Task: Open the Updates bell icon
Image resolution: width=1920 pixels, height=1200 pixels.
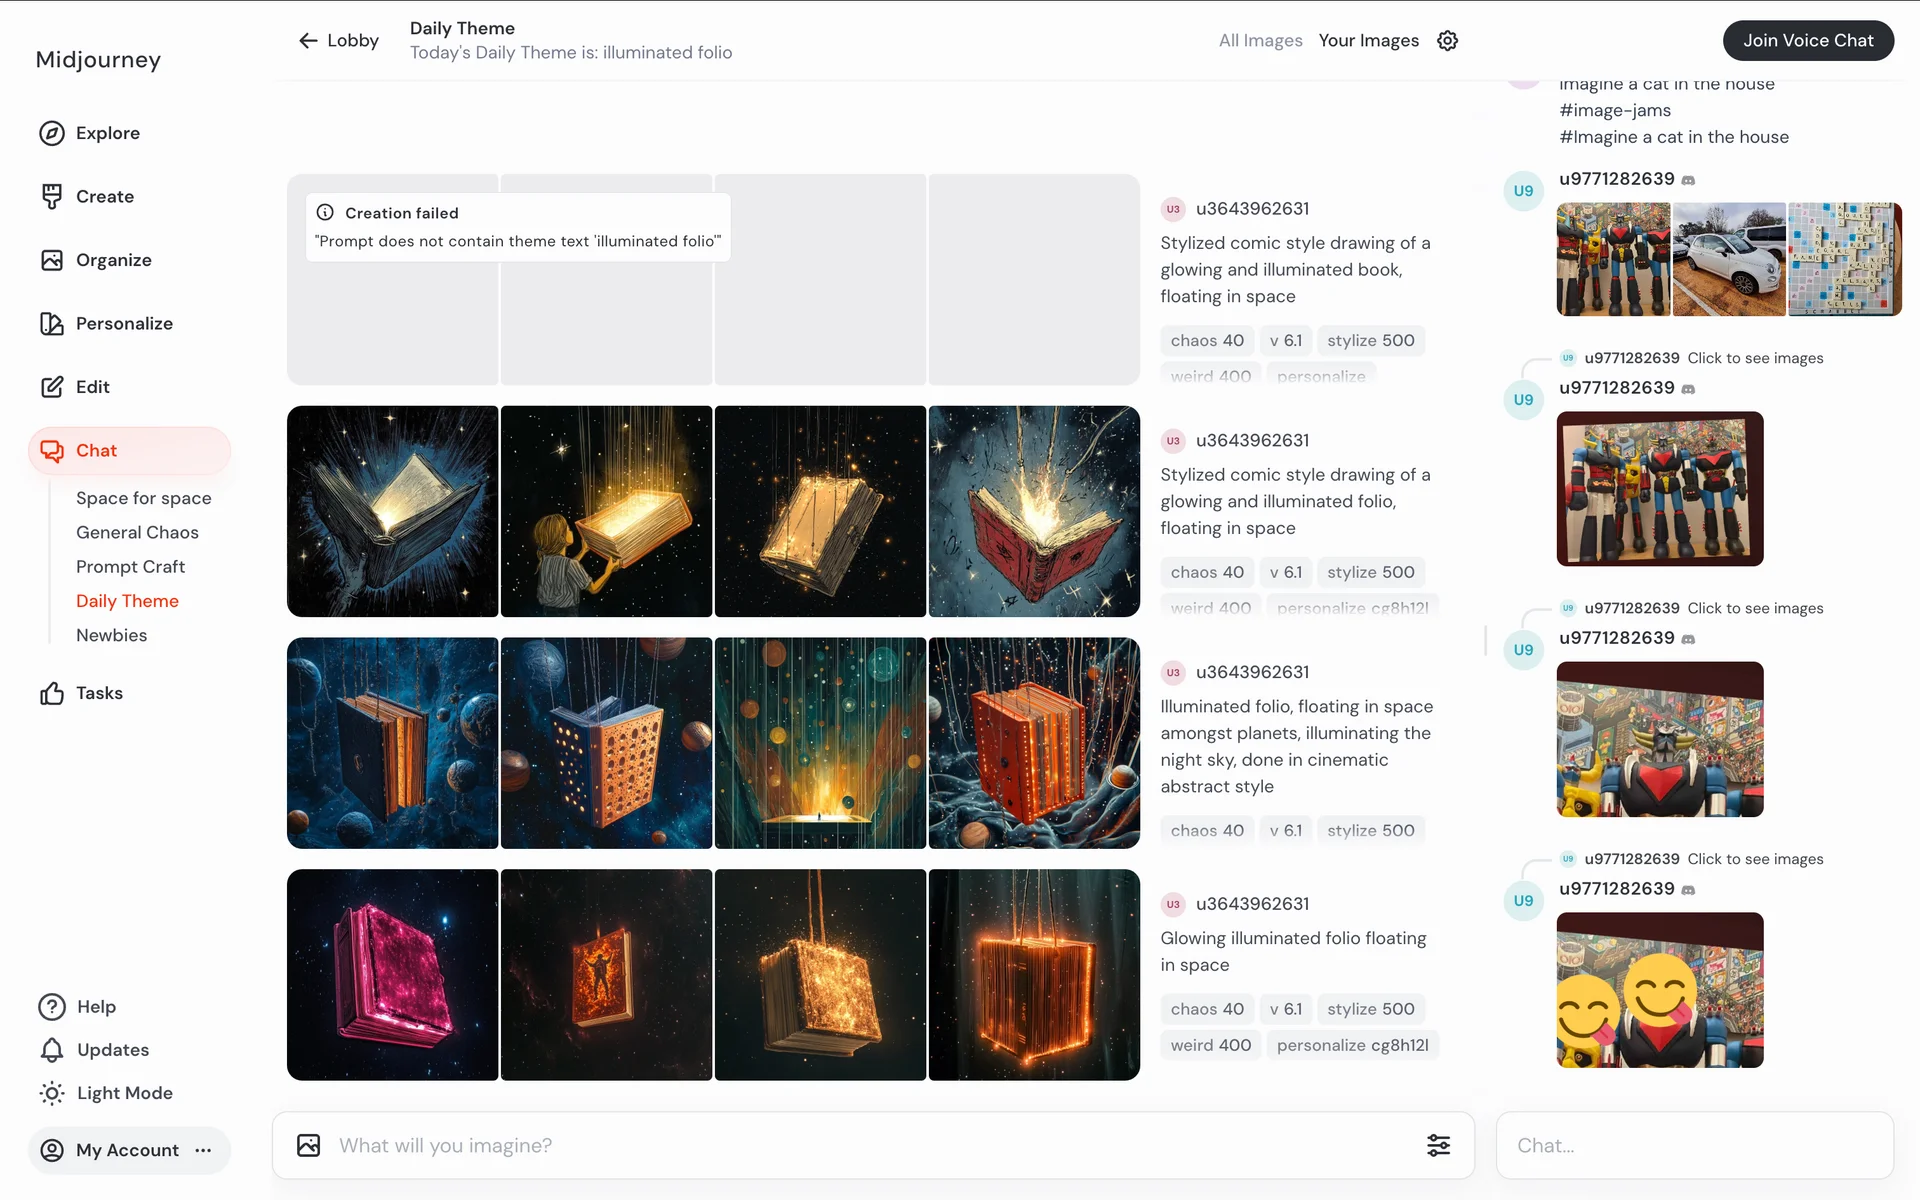Action: 52,1050
